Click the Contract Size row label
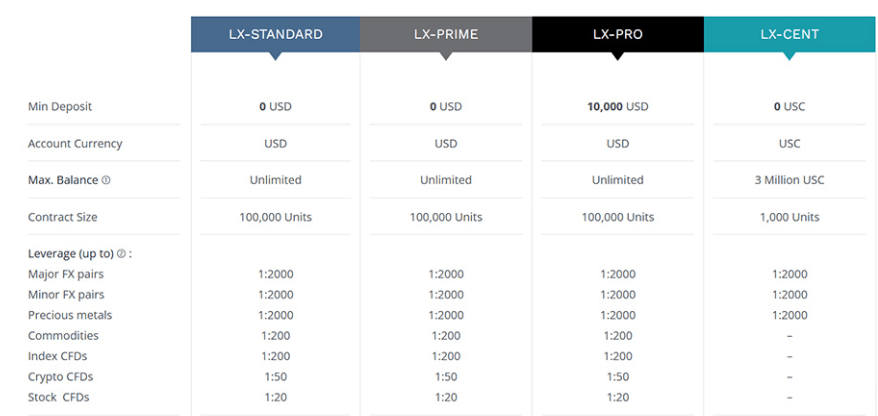This screenshot has height=416, width=878. click(63, 217)
